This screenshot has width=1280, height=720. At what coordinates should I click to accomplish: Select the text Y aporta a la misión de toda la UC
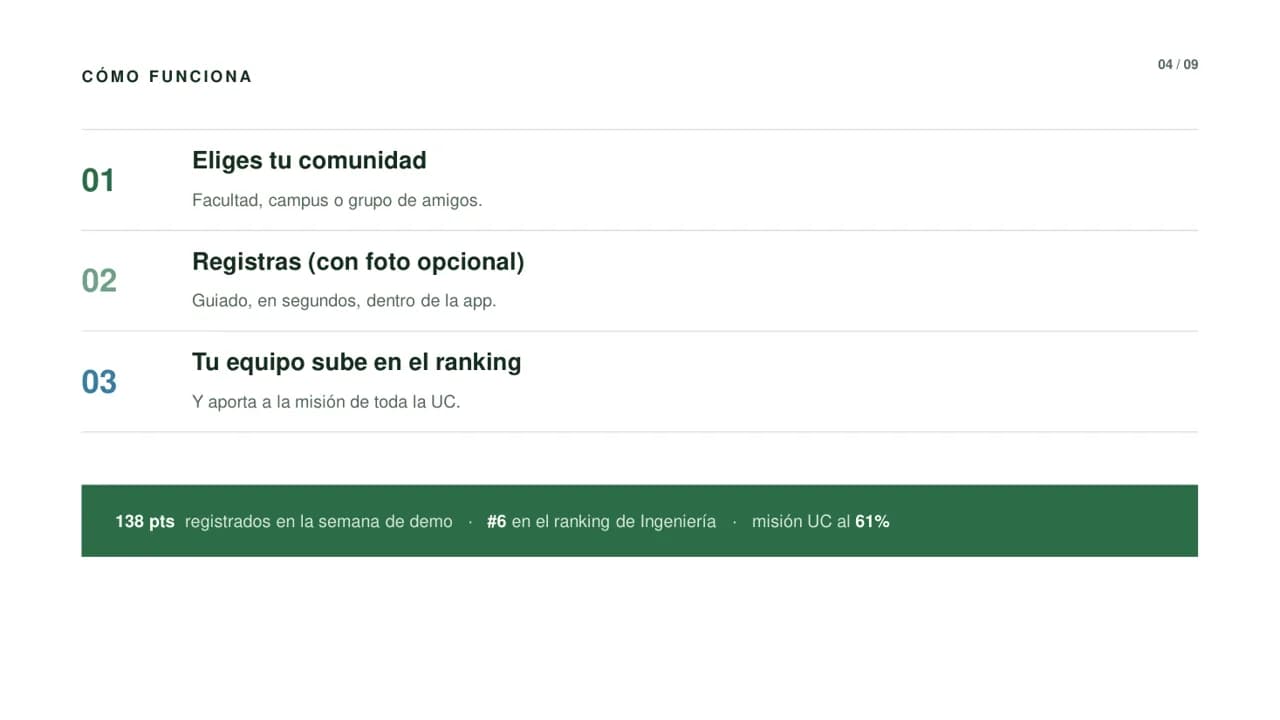[326, 402]
